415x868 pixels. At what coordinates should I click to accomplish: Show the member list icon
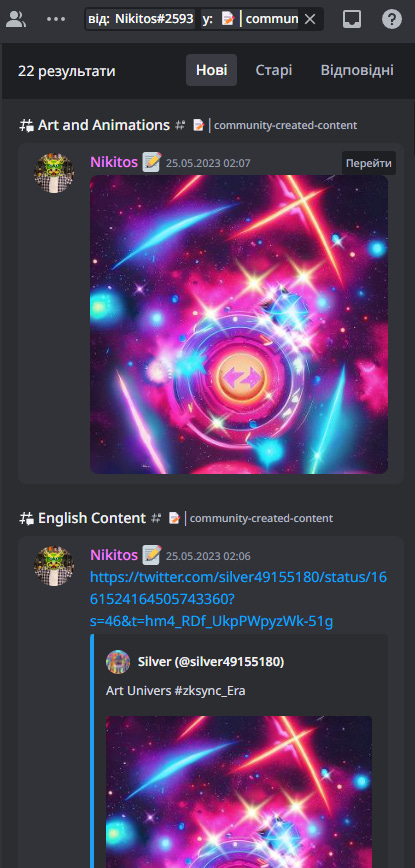pyautogui.click(x=16, y=19)
